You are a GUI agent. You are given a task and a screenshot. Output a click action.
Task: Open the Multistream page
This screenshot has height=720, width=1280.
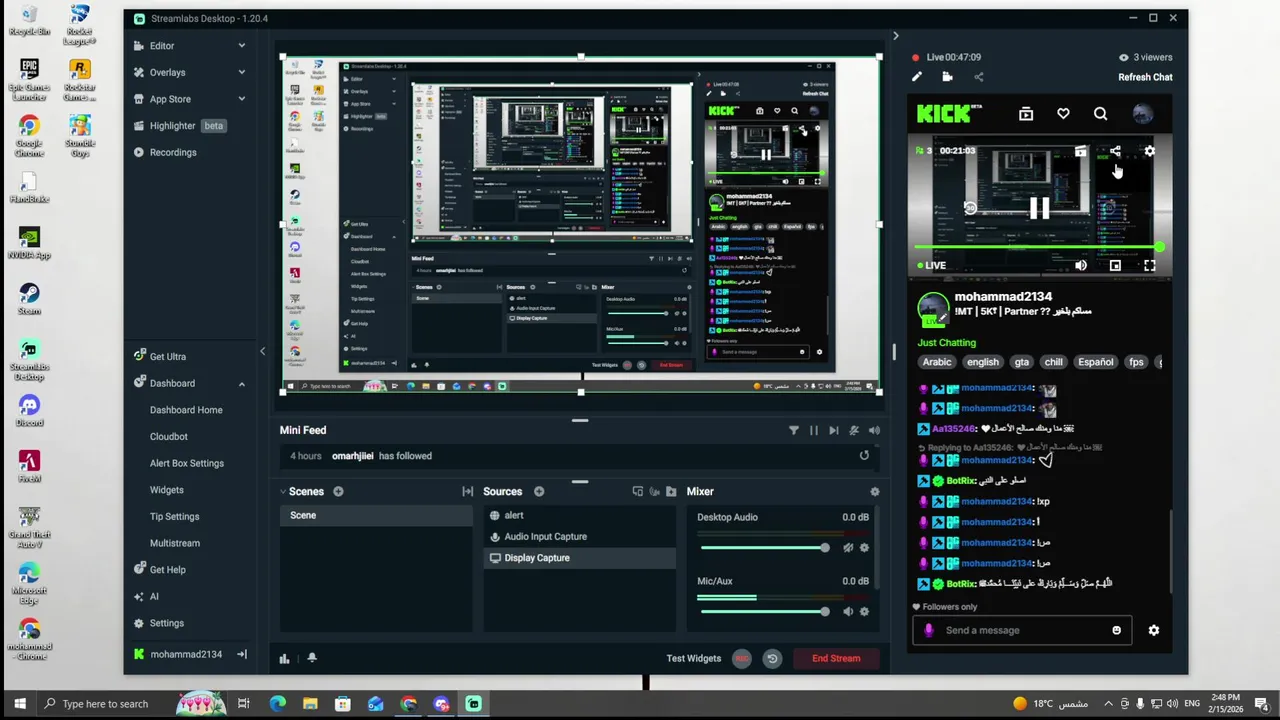(175, 543)
